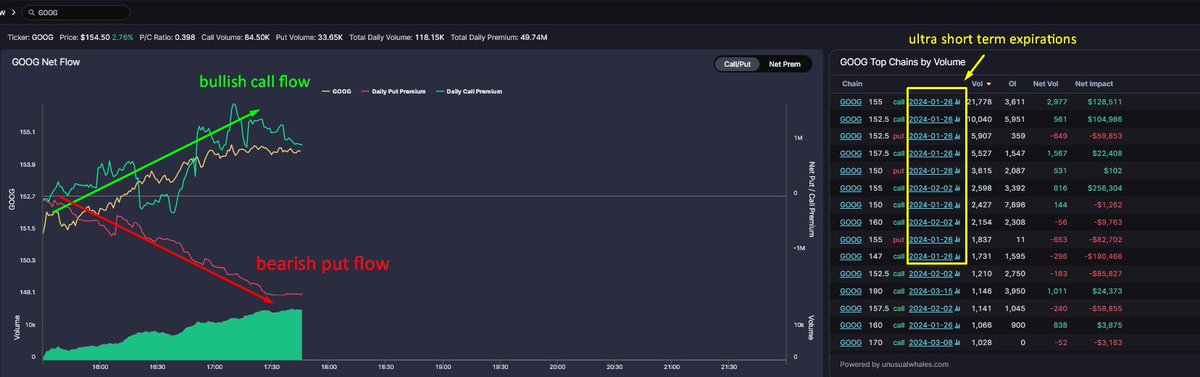Open GOOG link in 190 call row
1200x377 pixels.
pyautogui.click(x=850, y=290)
